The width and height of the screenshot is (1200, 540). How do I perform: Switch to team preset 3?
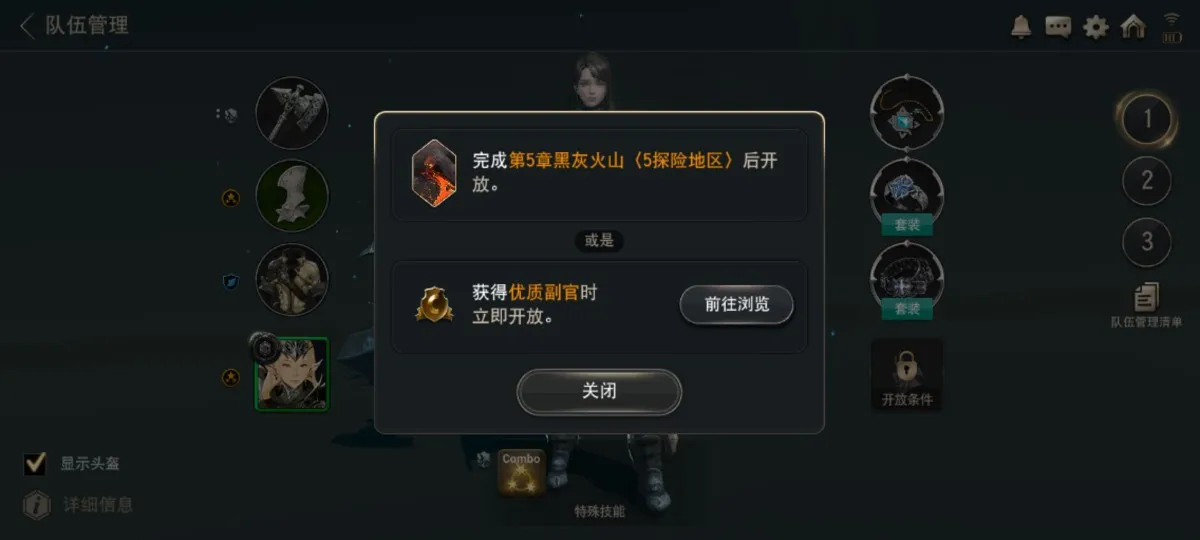tap(1147, 242)
